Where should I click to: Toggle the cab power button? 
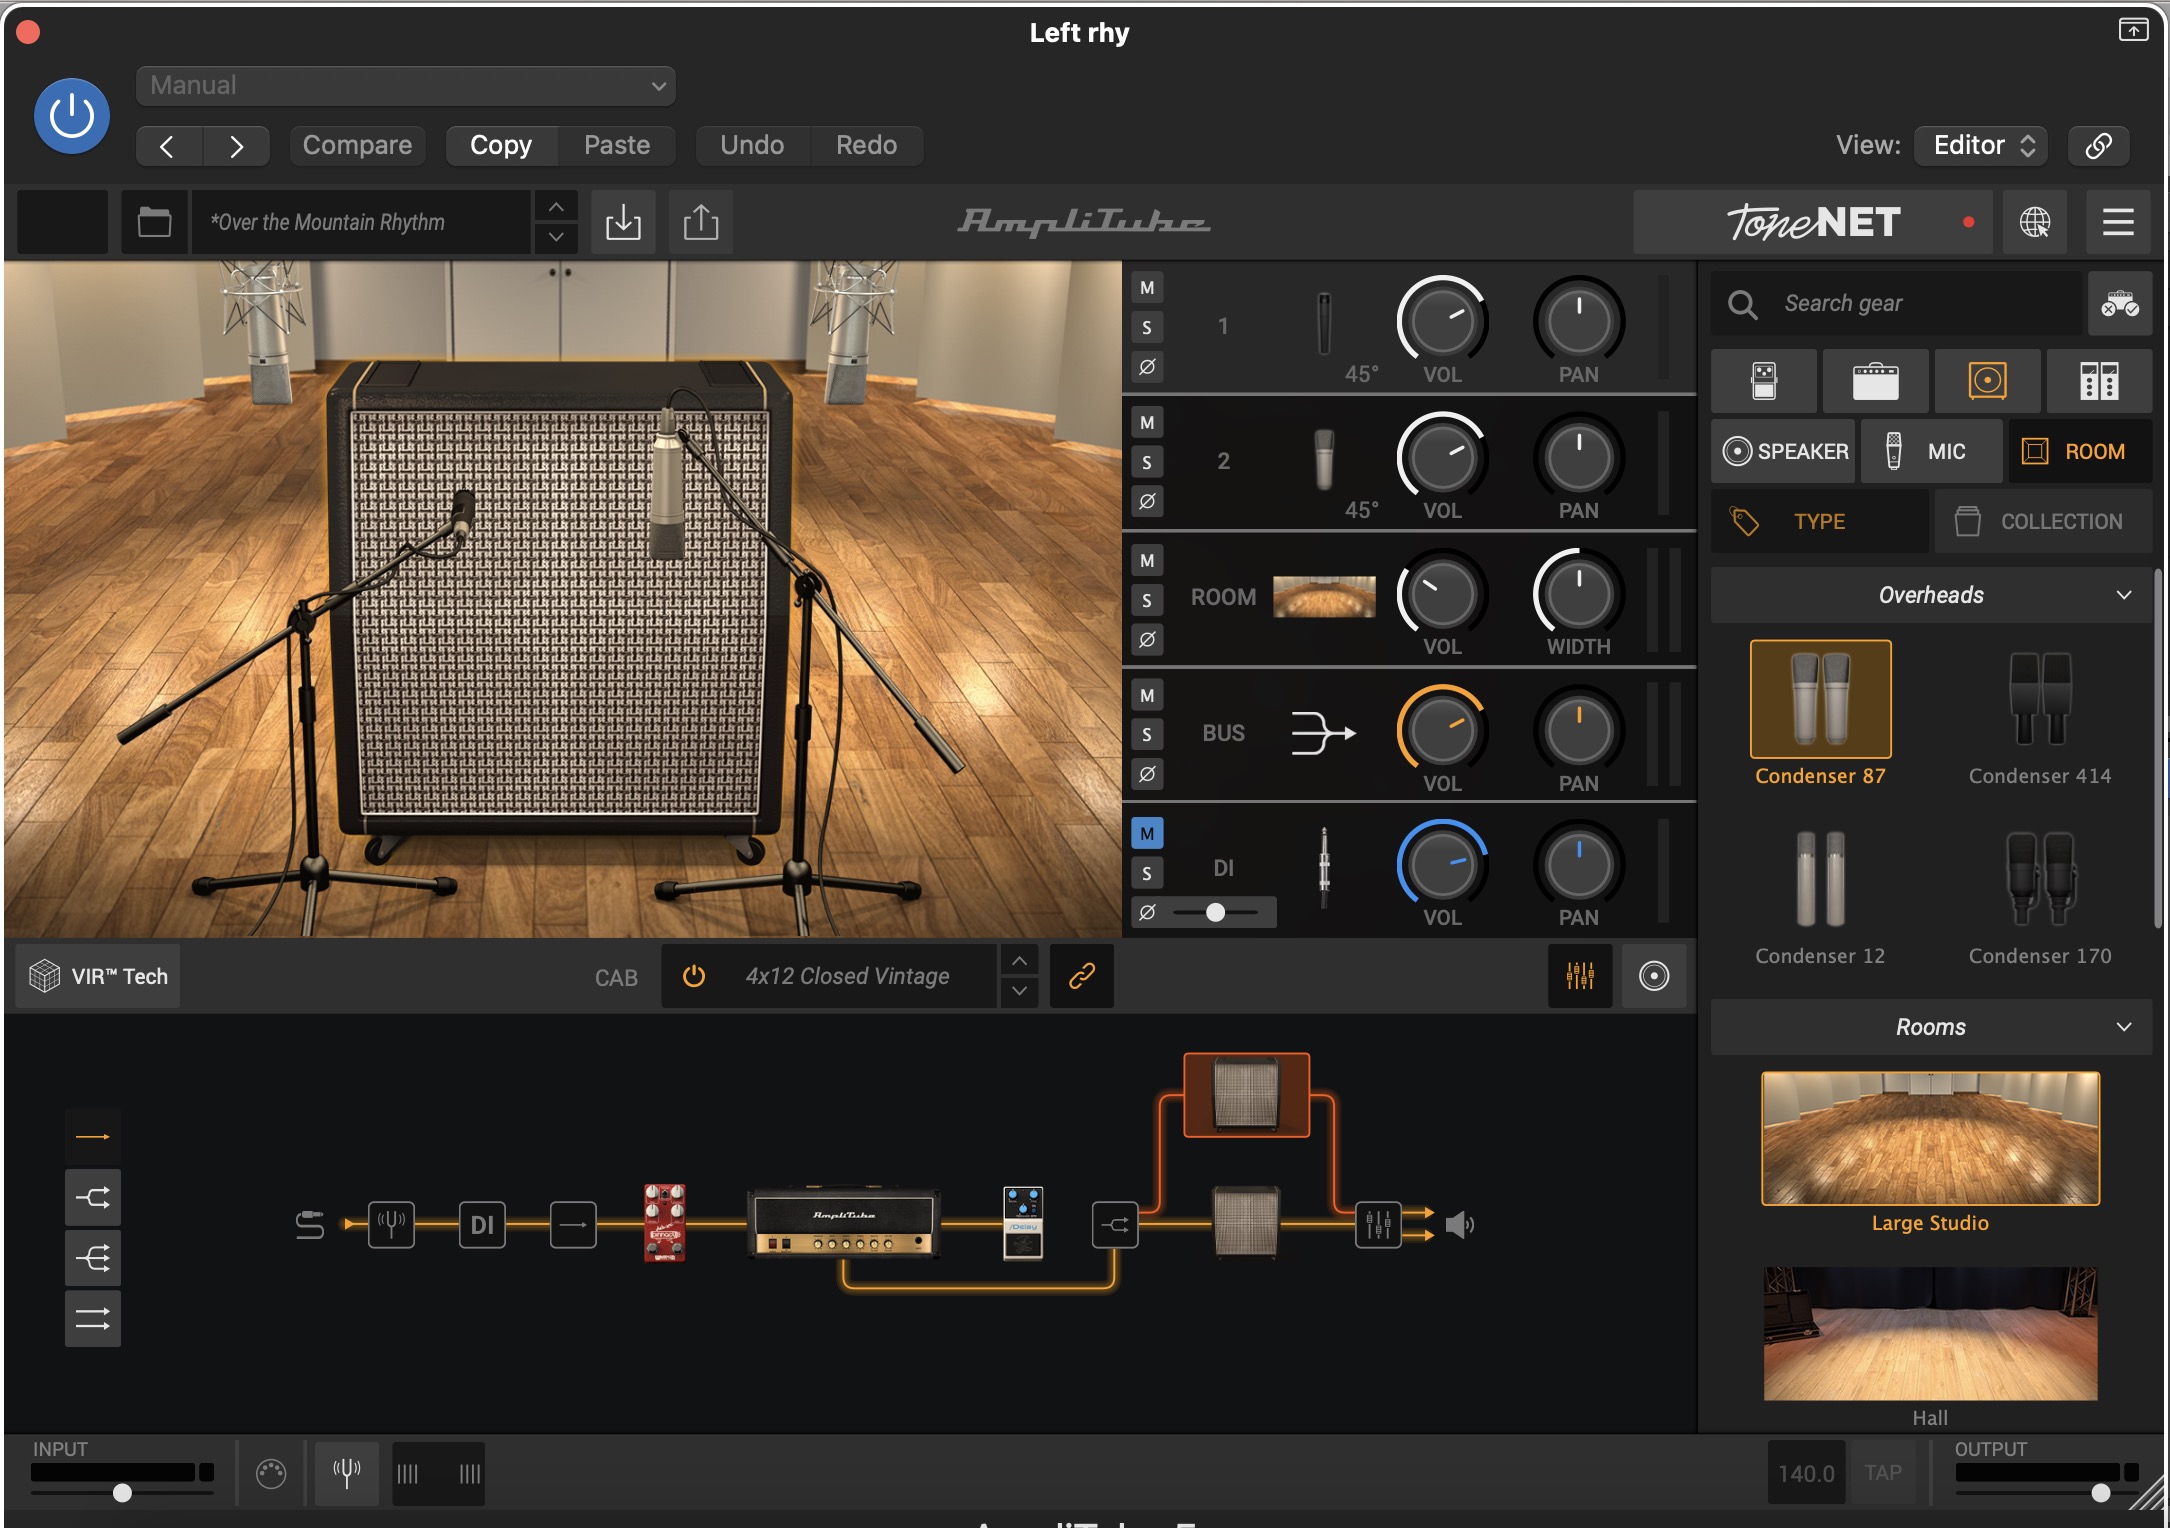pyautogui.click(x=693, y=976)
